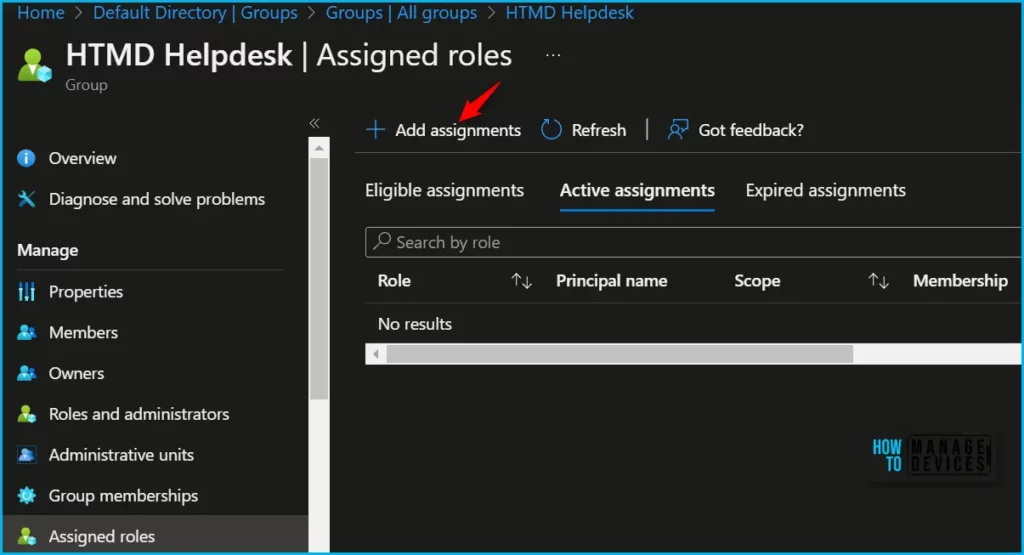Click the HTMD Helpdesk group icon
This screenshot has width=1024, height=555.
(x=34, y=65)
